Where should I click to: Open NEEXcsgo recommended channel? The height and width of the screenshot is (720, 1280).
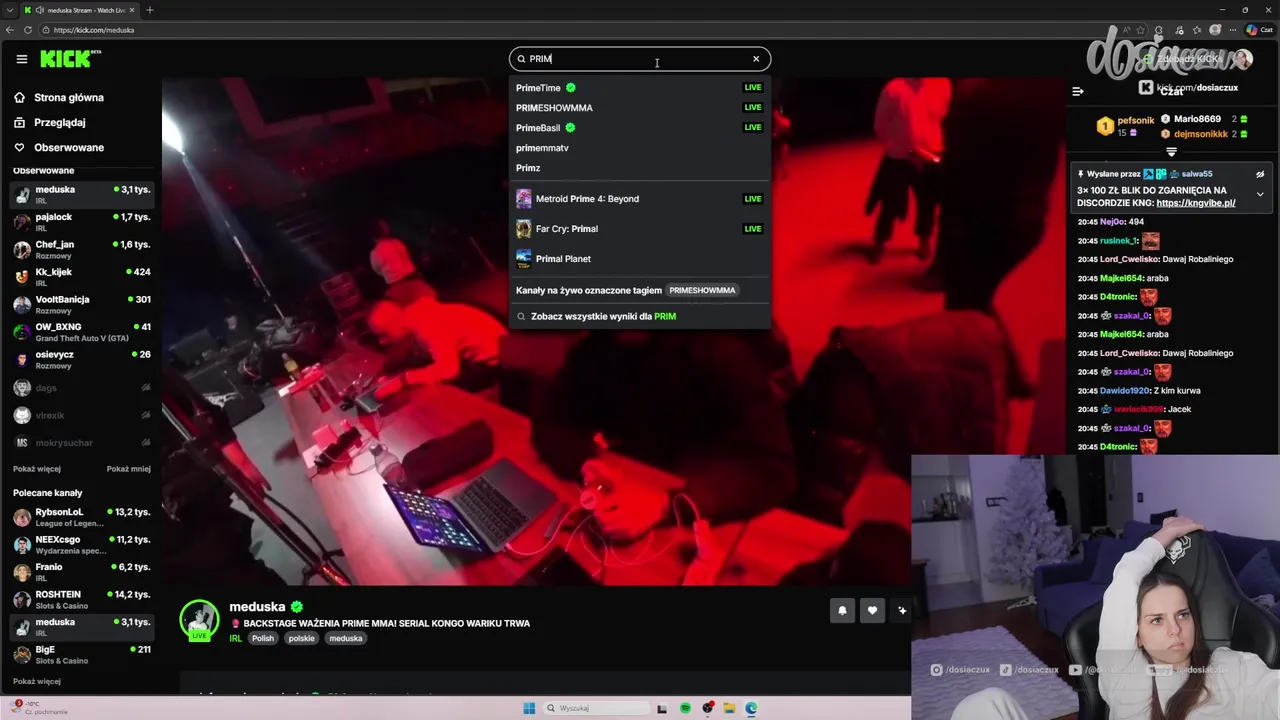tap(82, 545)
